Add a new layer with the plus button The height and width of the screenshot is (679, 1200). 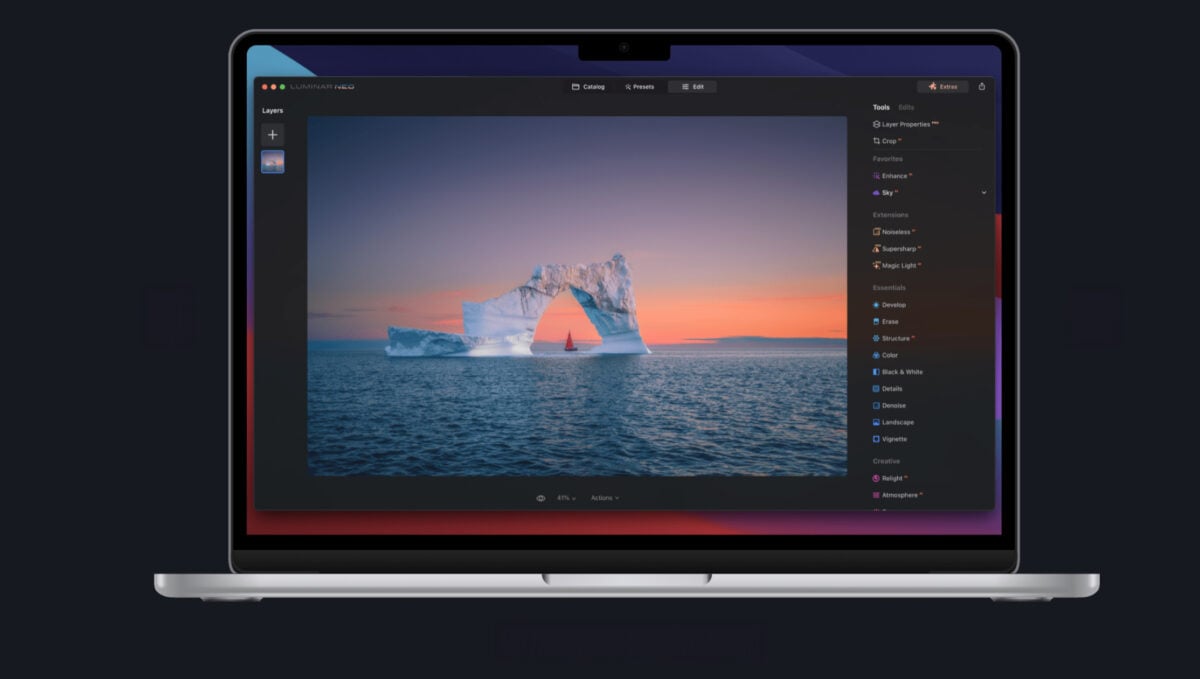272,135
